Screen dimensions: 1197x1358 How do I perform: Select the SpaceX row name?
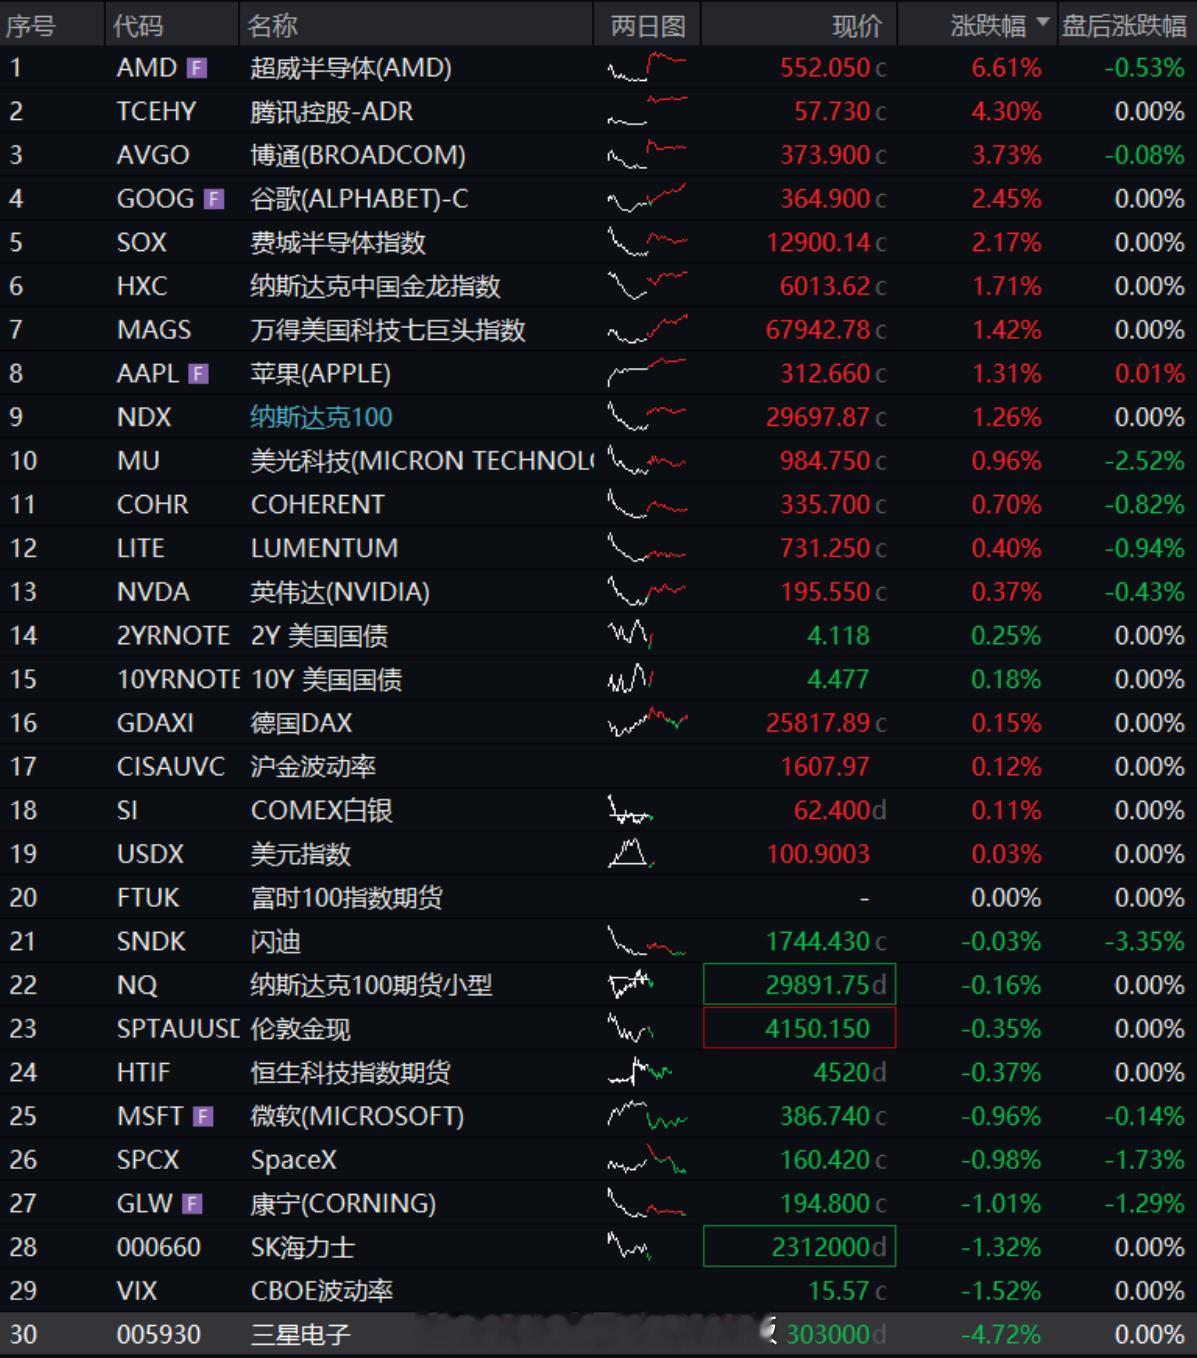click(x=294, y=1160)
